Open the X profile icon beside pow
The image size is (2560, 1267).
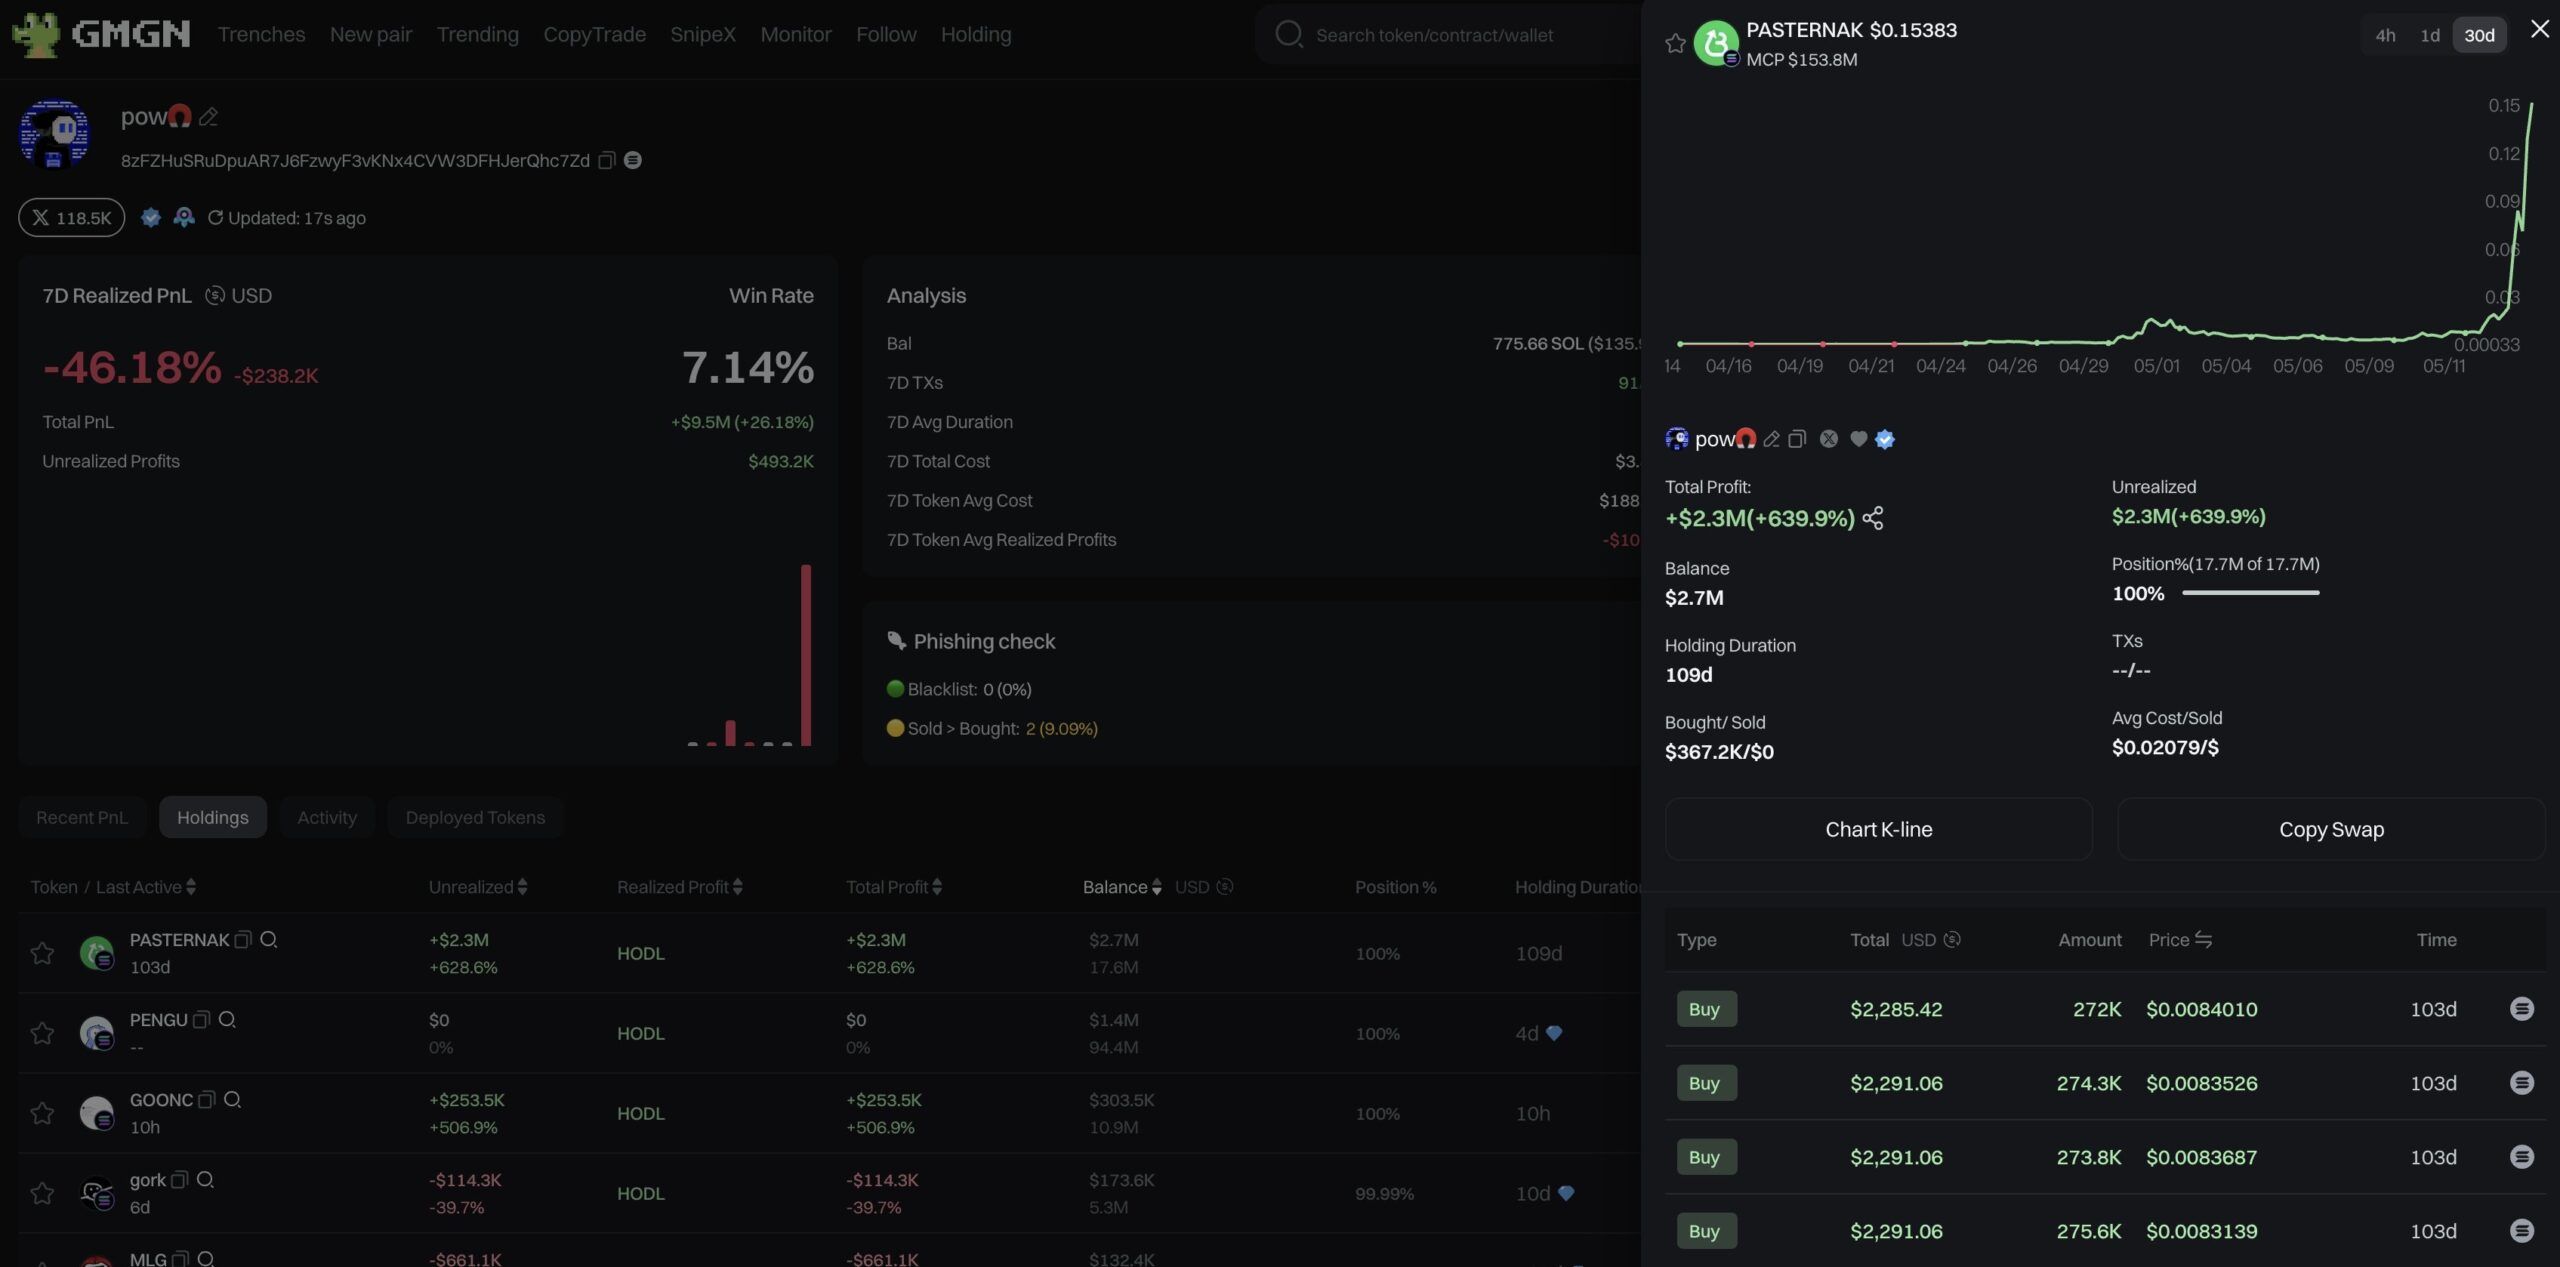point(1828,439)
